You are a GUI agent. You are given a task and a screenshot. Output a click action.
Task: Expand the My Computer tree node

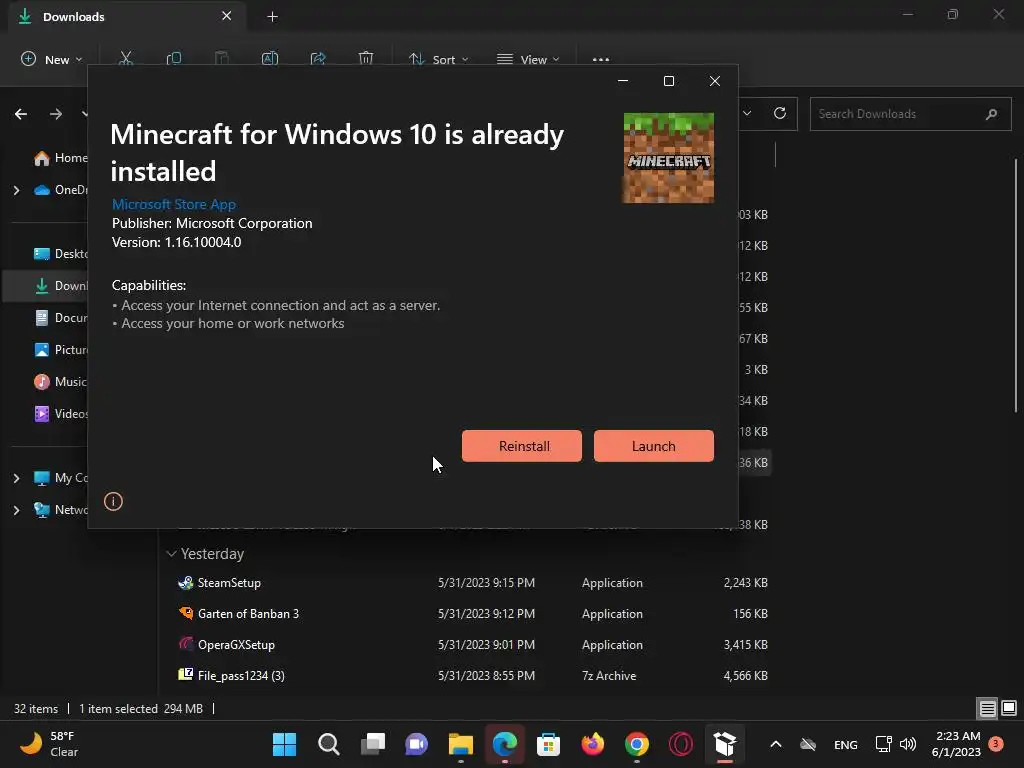click(x=16, y=478)
